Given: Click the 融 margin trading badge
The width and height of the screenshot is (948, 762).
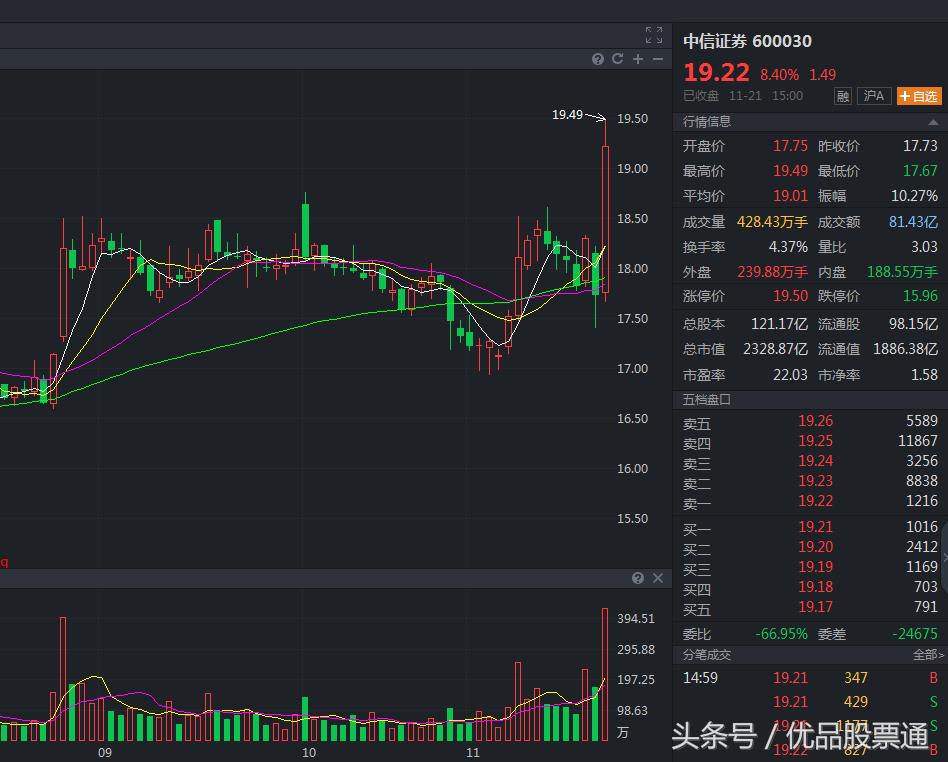Looking at the screenshot, I should tap(843, 96).
